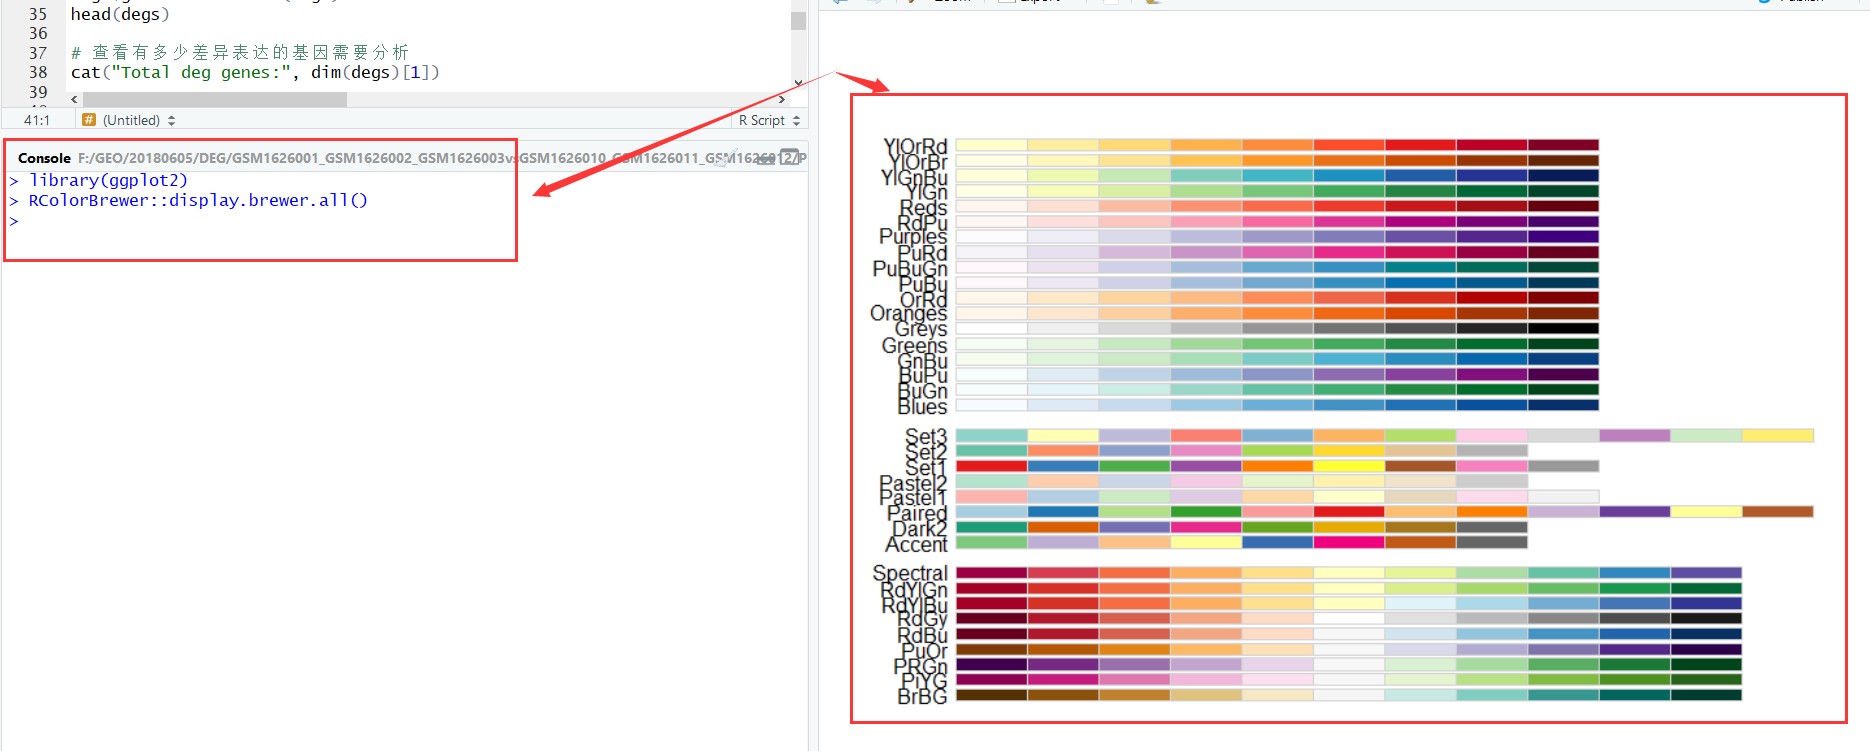The height and width of the screenshot is (751, 1870).
Task: Click the cat("Total deg genes:") code line
Action: click(x=255, y=72)
